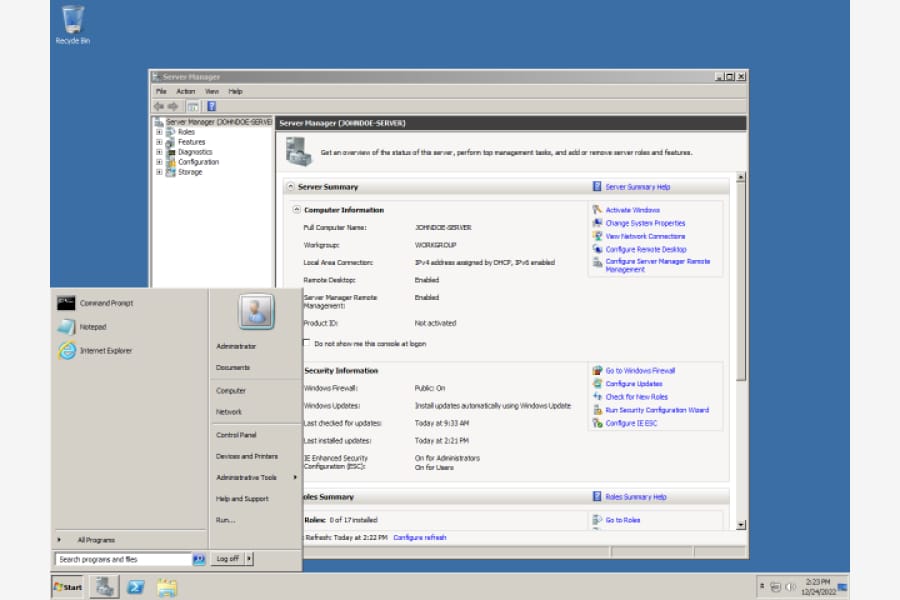Expand the Administrative Tools submenu
This screenshot has height=600, width=900.
(256, 477)
